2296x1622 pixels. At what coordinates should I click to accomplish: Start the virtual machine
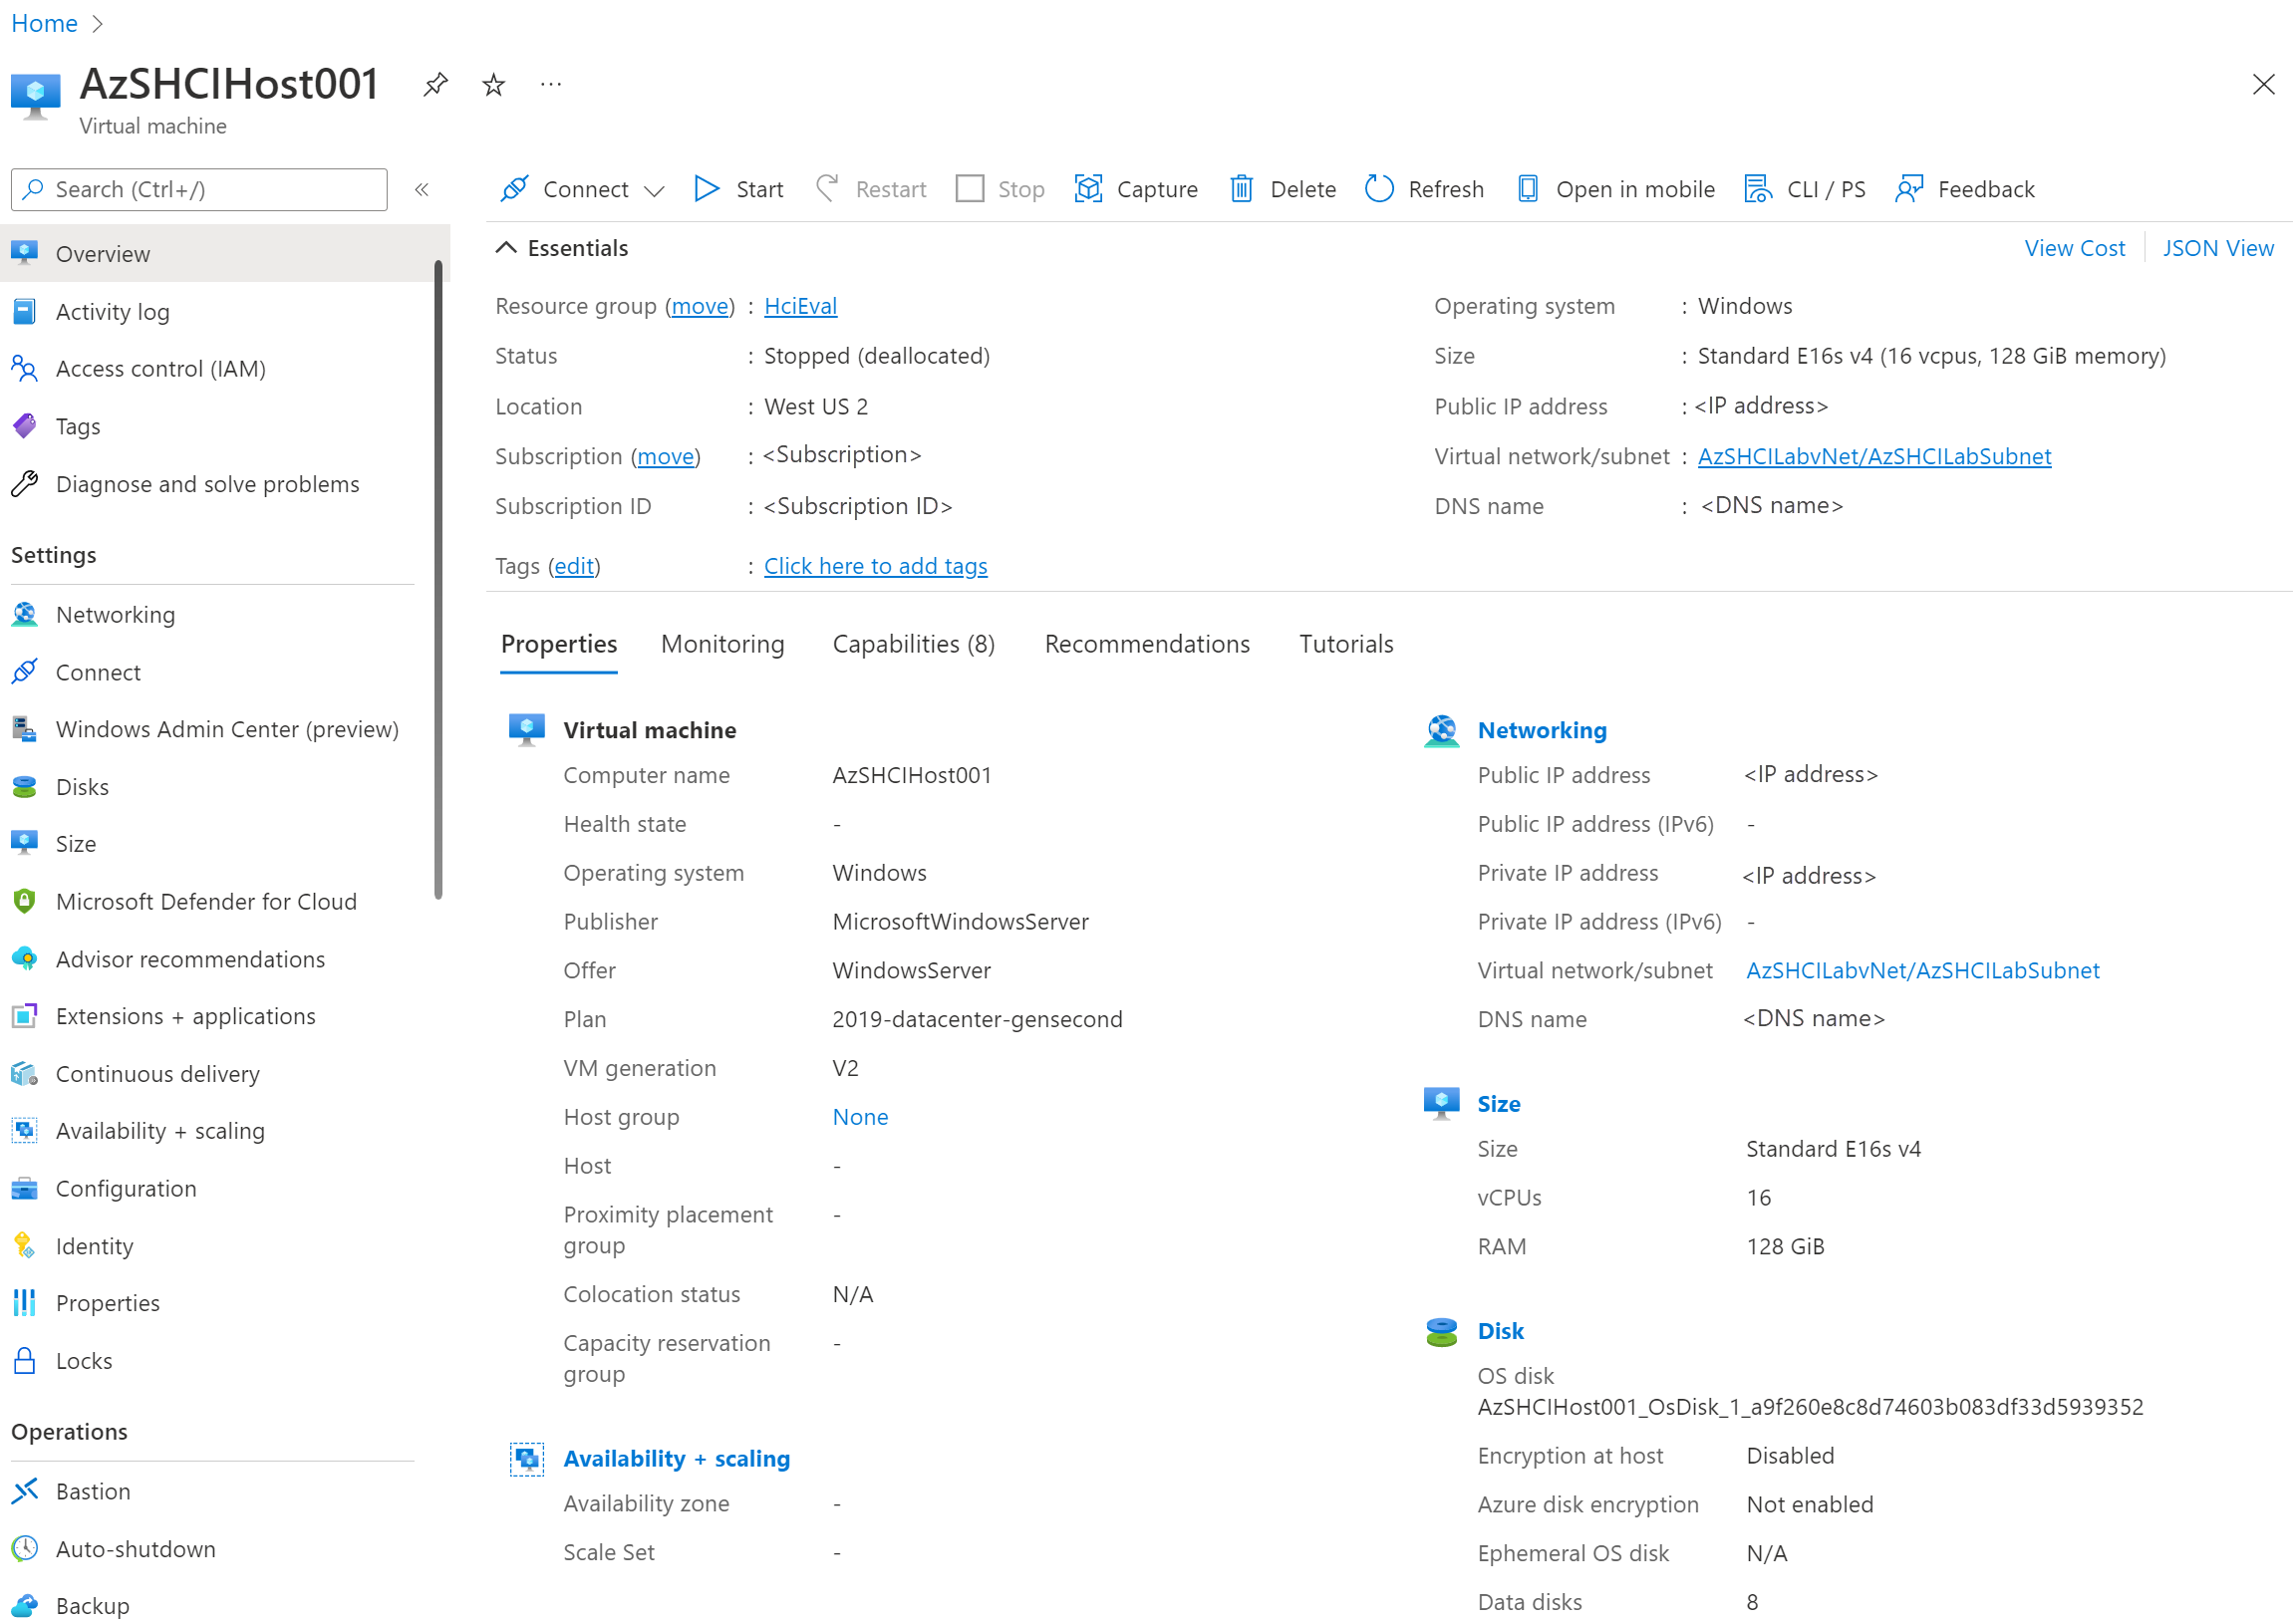click(739, 189)
